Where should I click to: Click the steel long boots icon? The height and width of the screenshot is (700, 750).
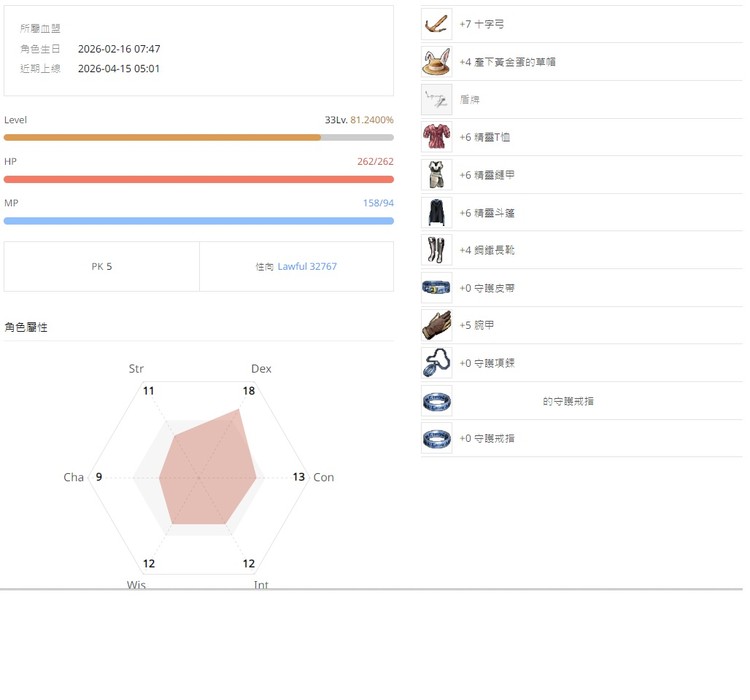pyautogui.click(x=436, y=250)
